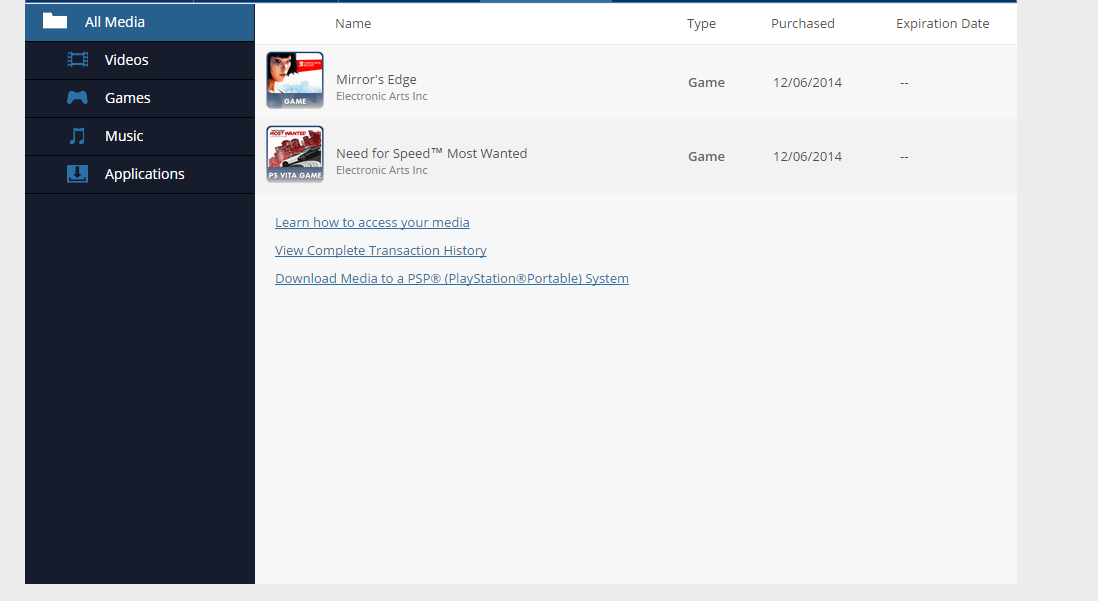Open Learn how to access your media link
This screenshot has width=1098, height=601.
click(x=372, y=222)
